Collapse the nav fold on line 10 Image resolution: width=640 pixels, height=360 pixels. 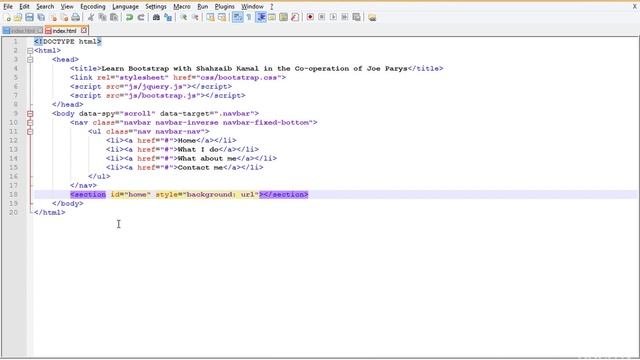click(30, 122)
